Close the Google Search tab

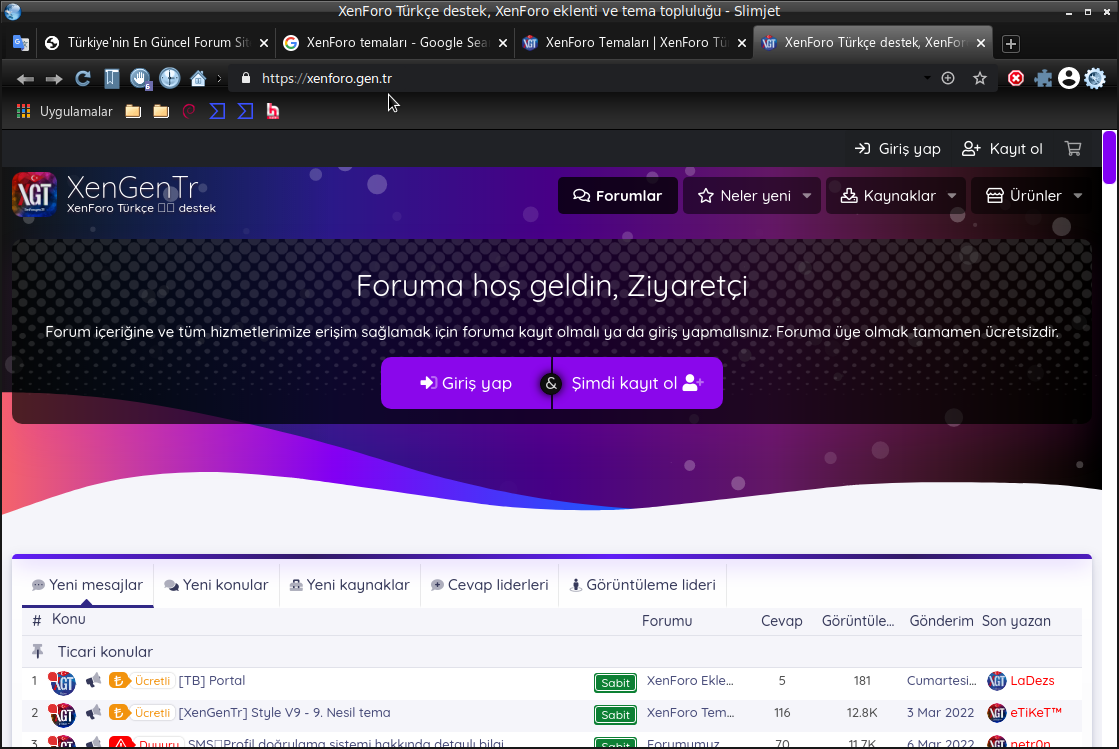point(503,43)
